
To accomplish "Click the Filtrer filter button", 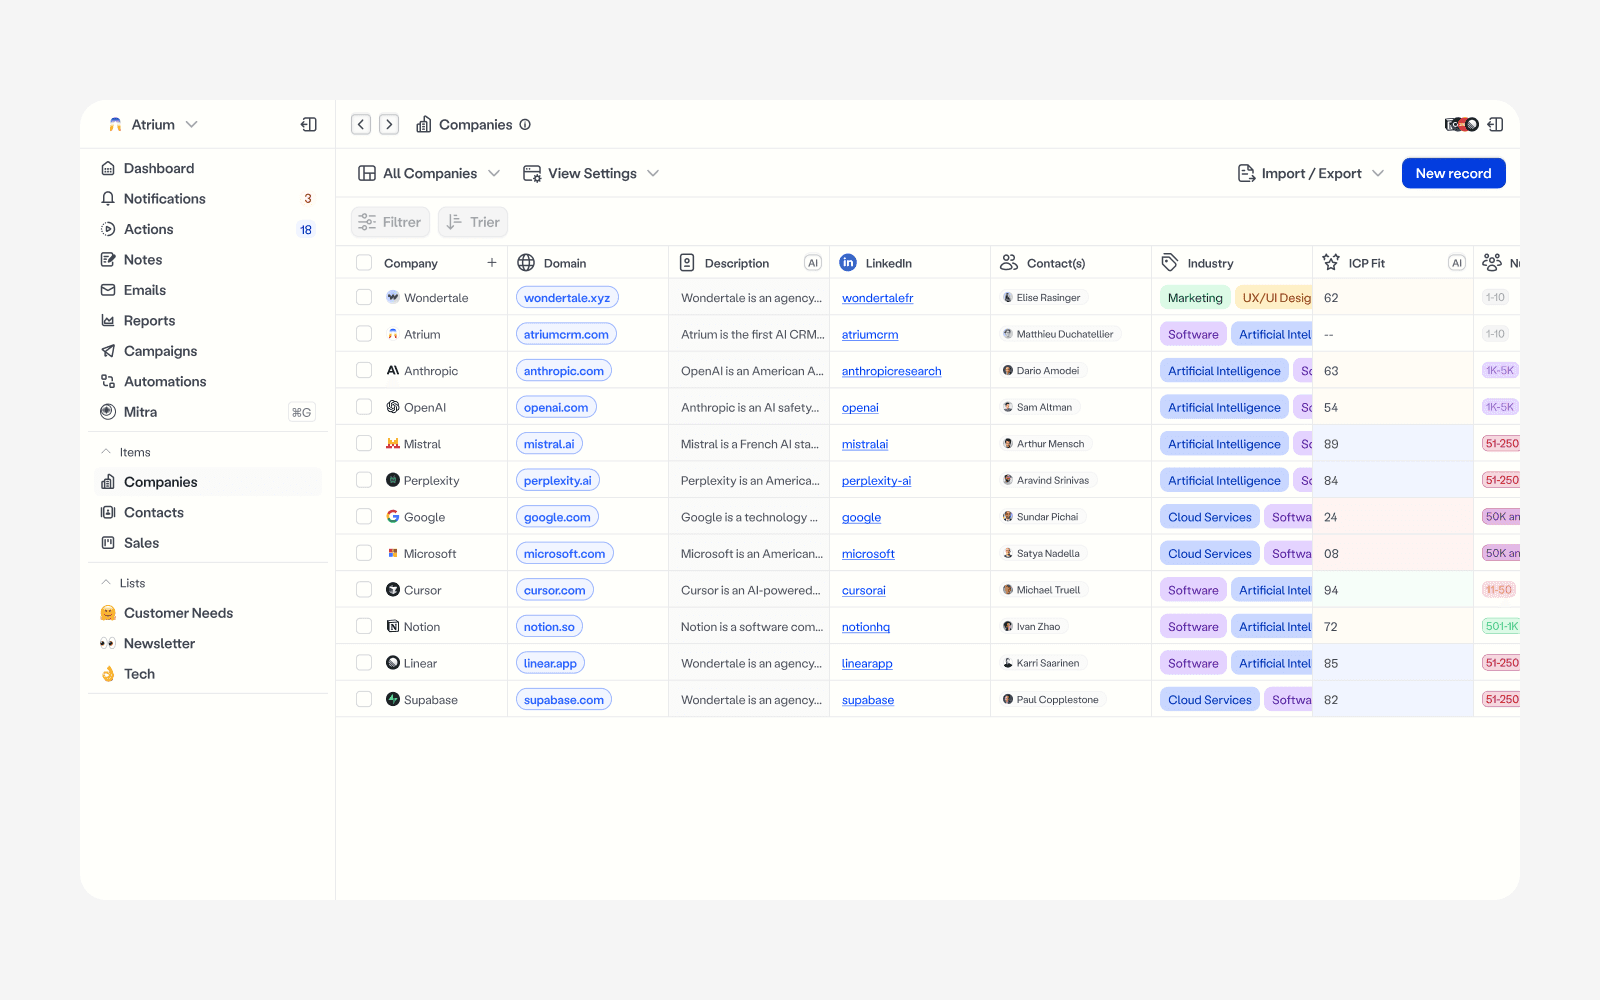I will (390, 222).
